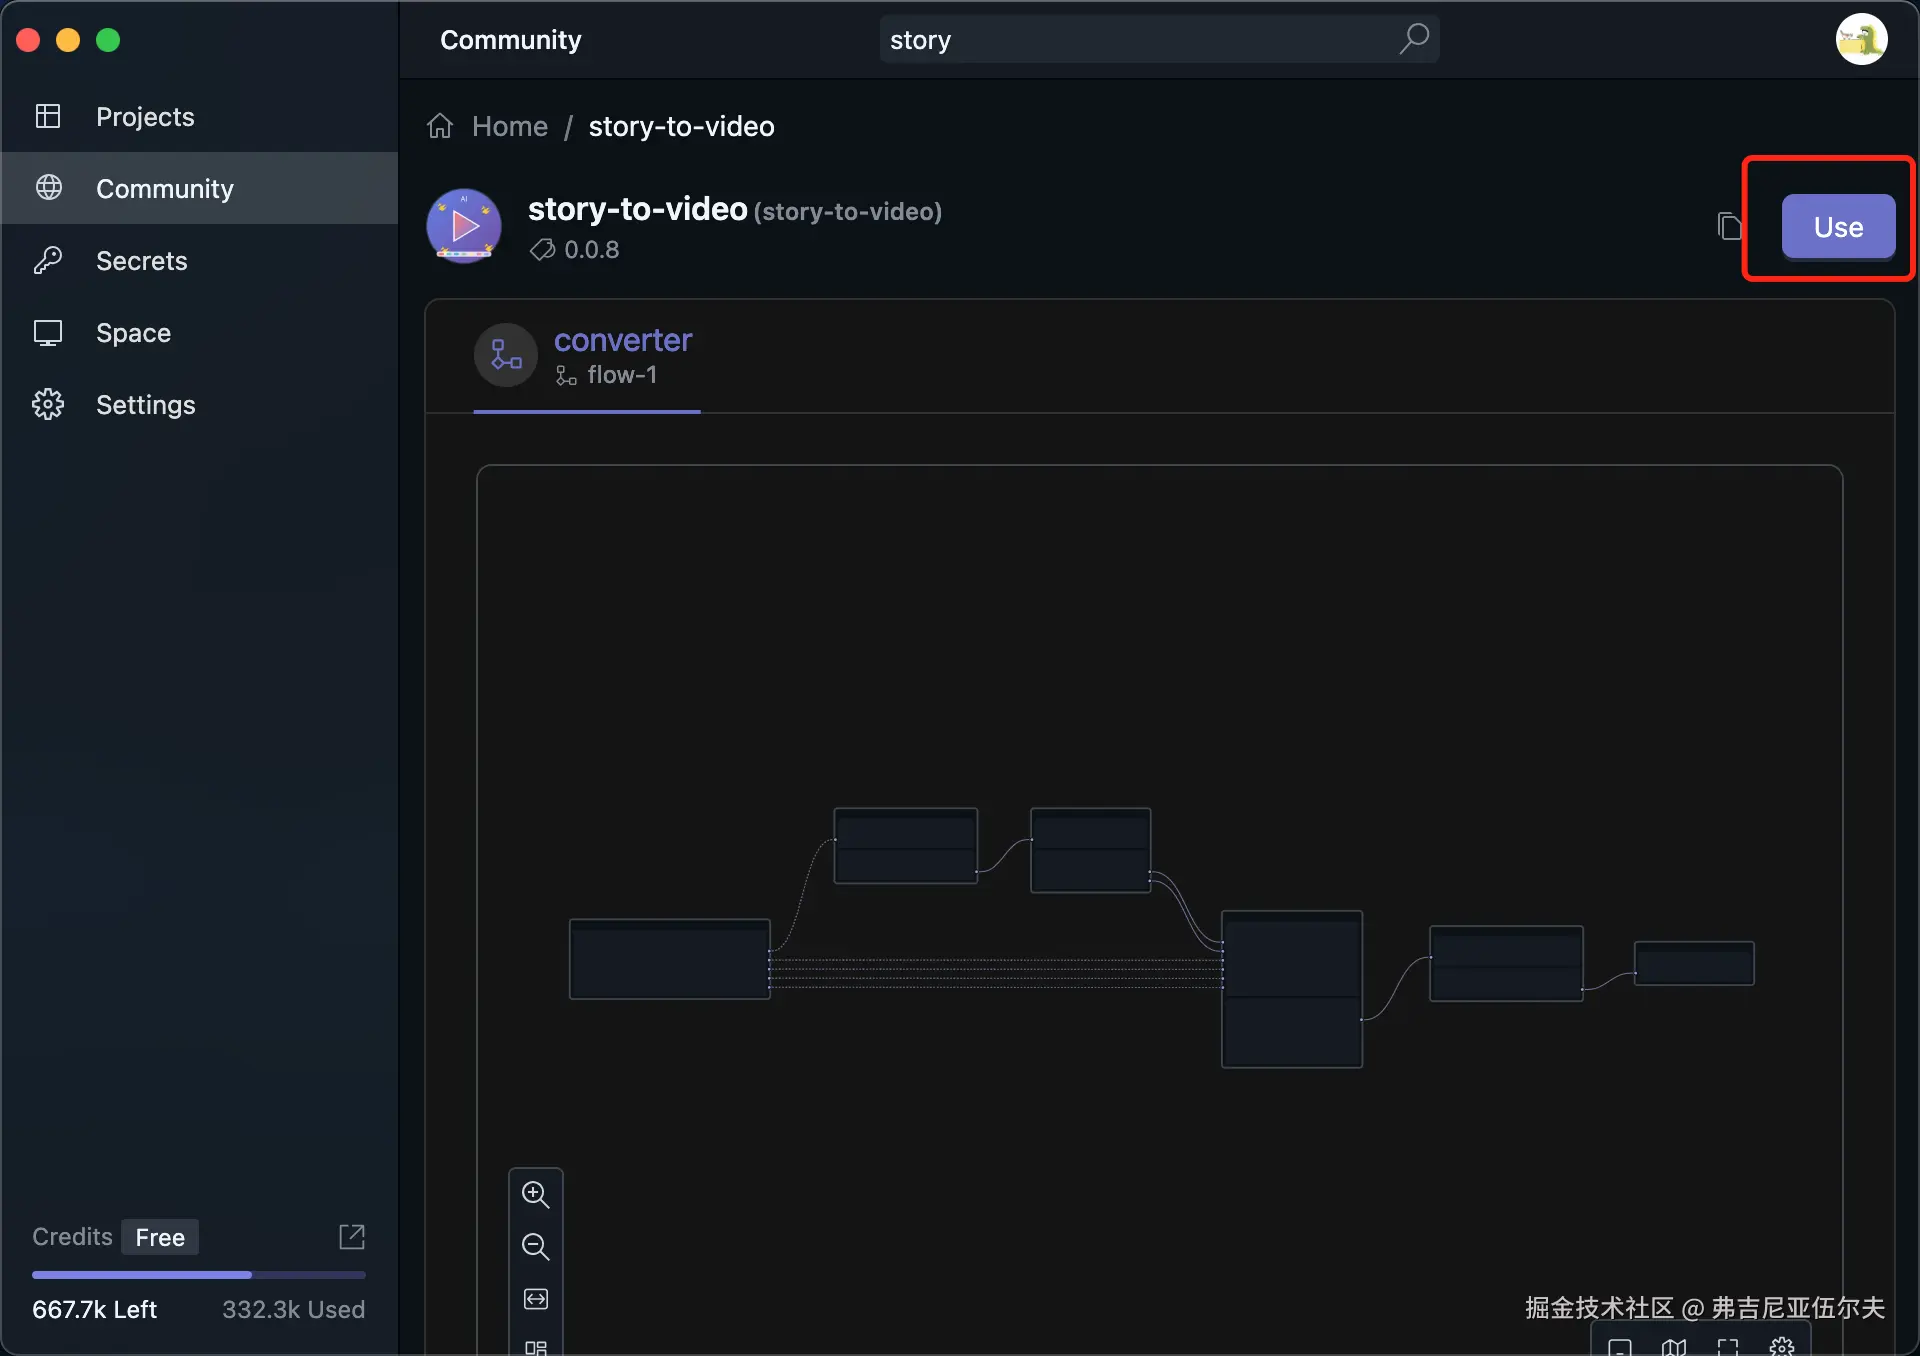Select the converter flow-1 tab
The height and width of the screenshot is (1356, 1920).
[587, 356]
